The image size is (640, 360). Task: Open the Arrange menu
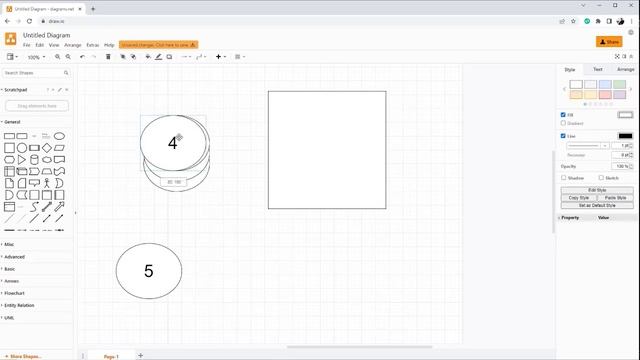click(x=73, y=45)
